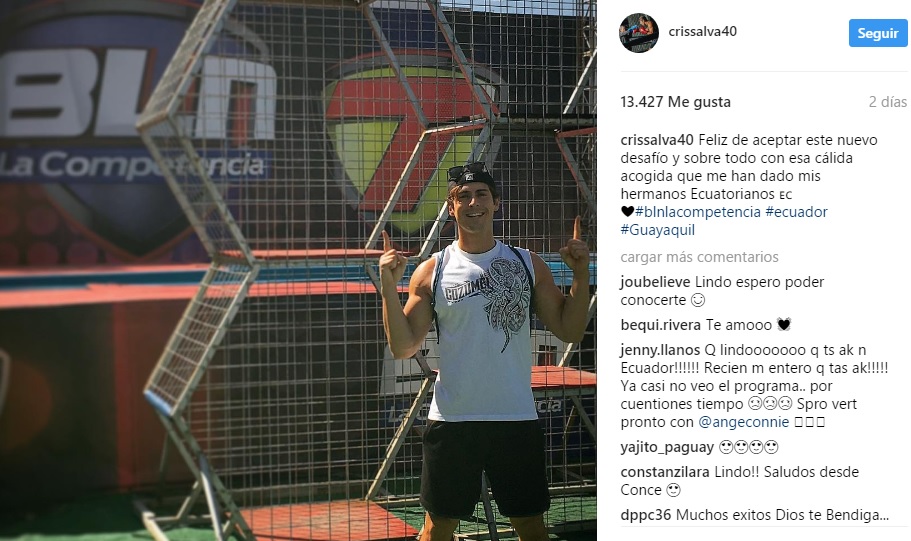The height and width of the screenshot is (541, 911).
Task: Click the smiley emoji in joubelieve comment
Action: point(698,300)
